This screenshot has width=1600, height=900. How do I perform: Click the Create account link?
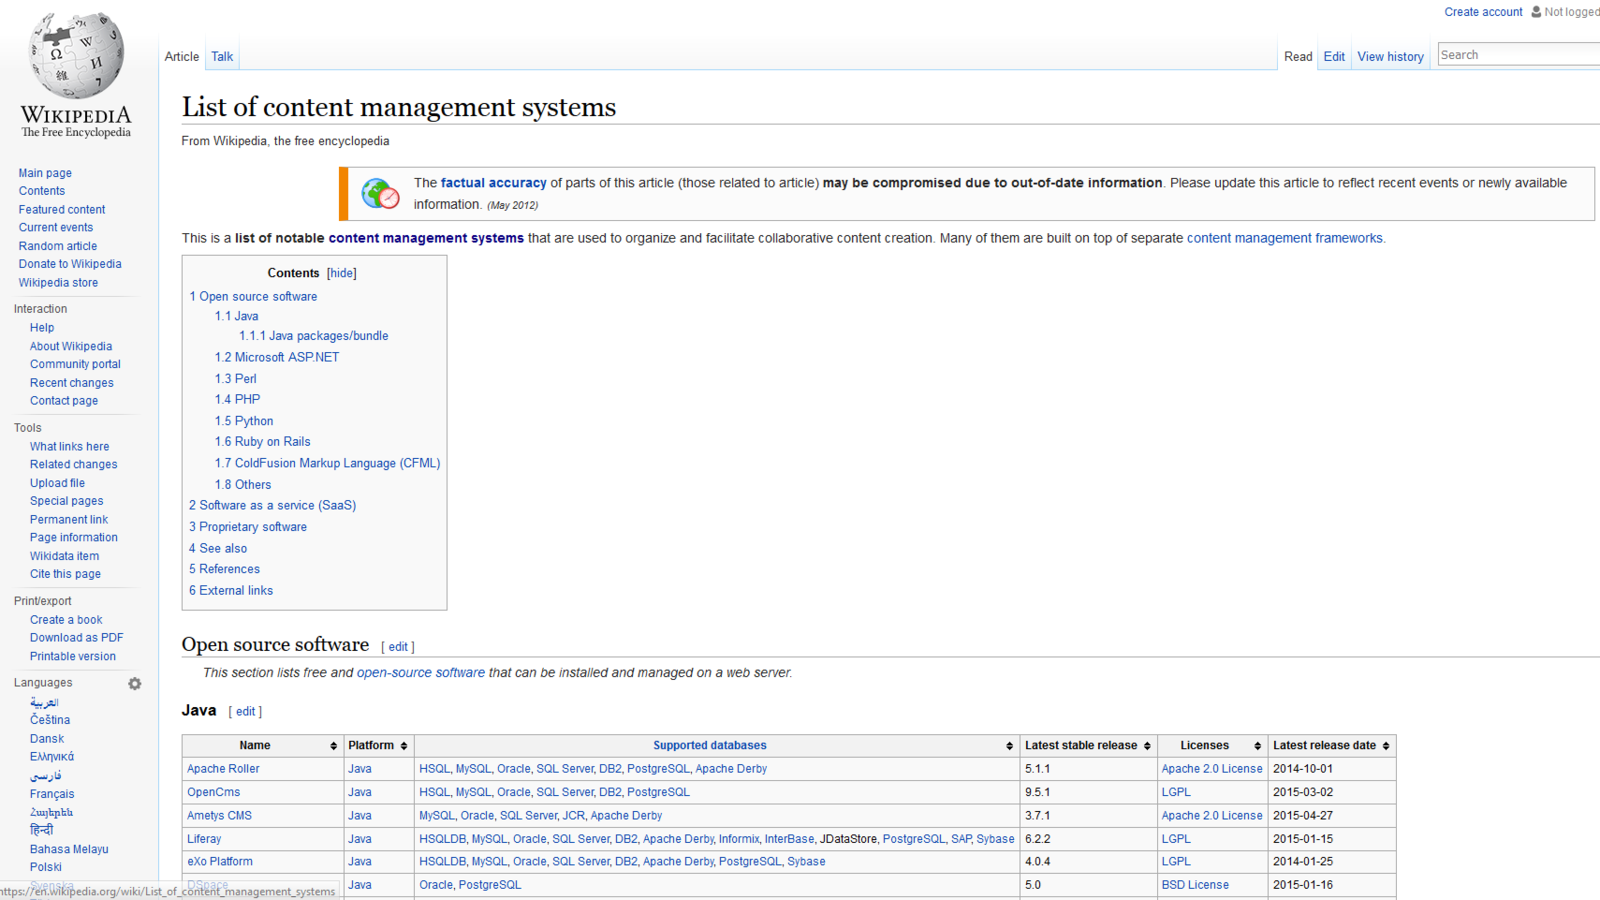click(x=1483, y=12)
